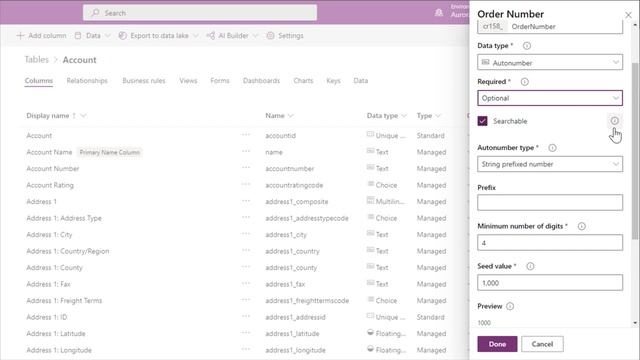The height and width of the screenshot is (360, 640).
Task: Open more options for Account Number row
Action: [245, 168]
